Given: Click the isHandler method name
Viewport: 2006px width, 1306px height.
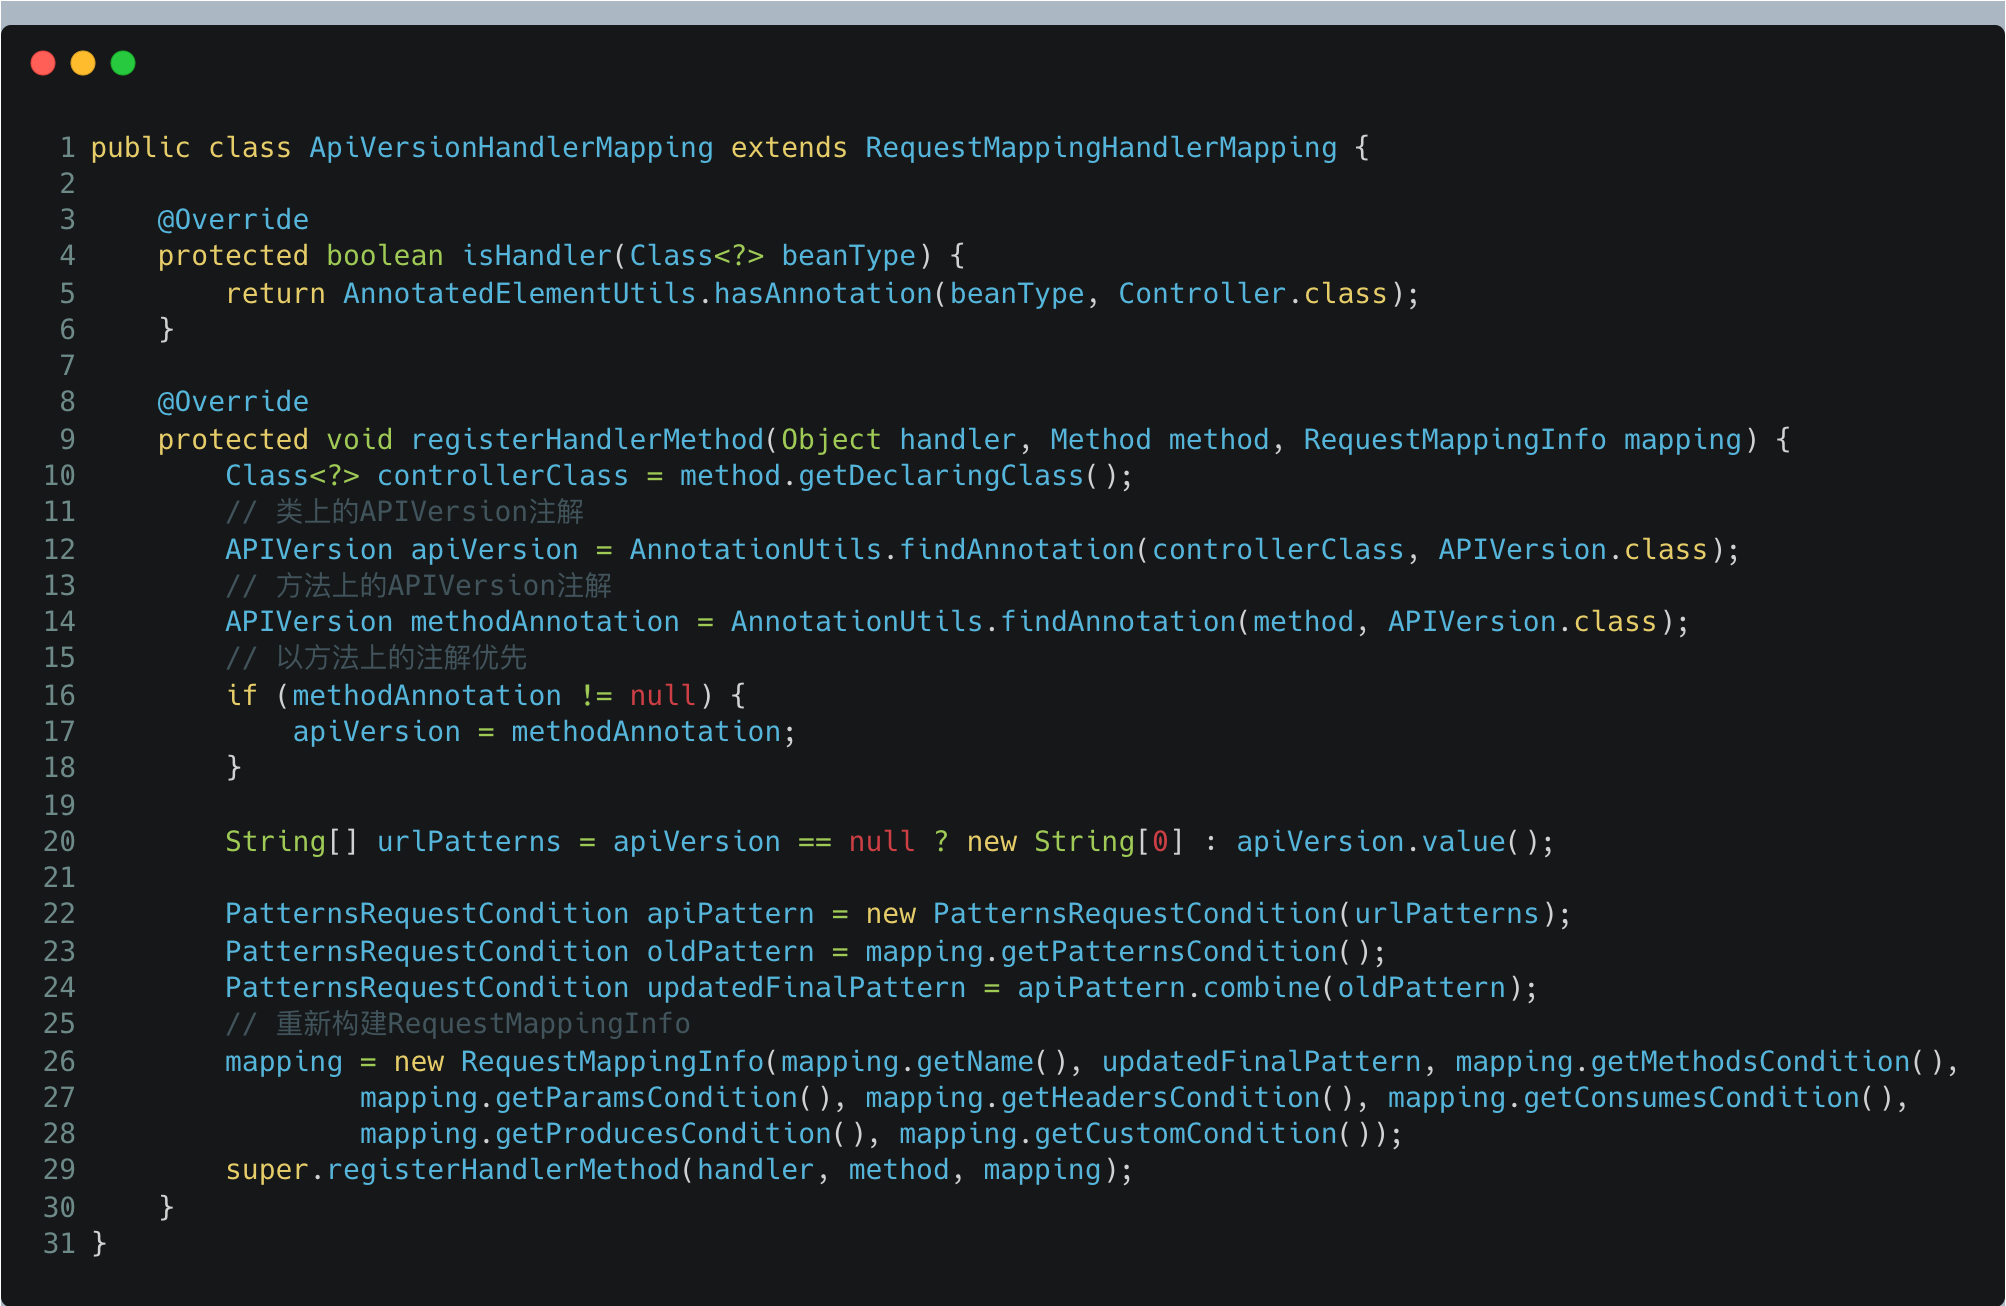Looking at the screenshot, I should pos(536,256).
